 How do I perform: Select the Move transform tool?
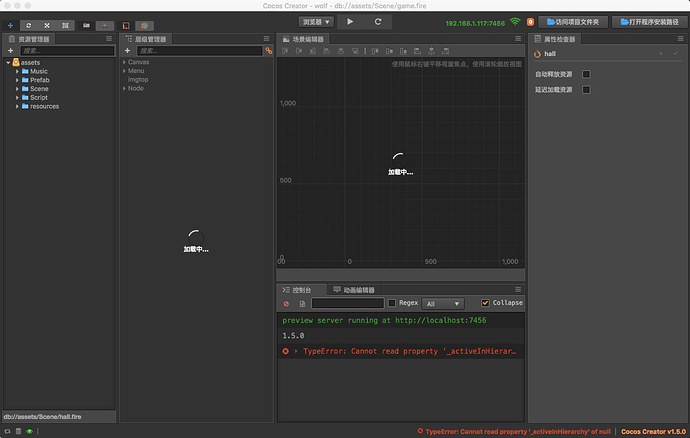(10, 26)
